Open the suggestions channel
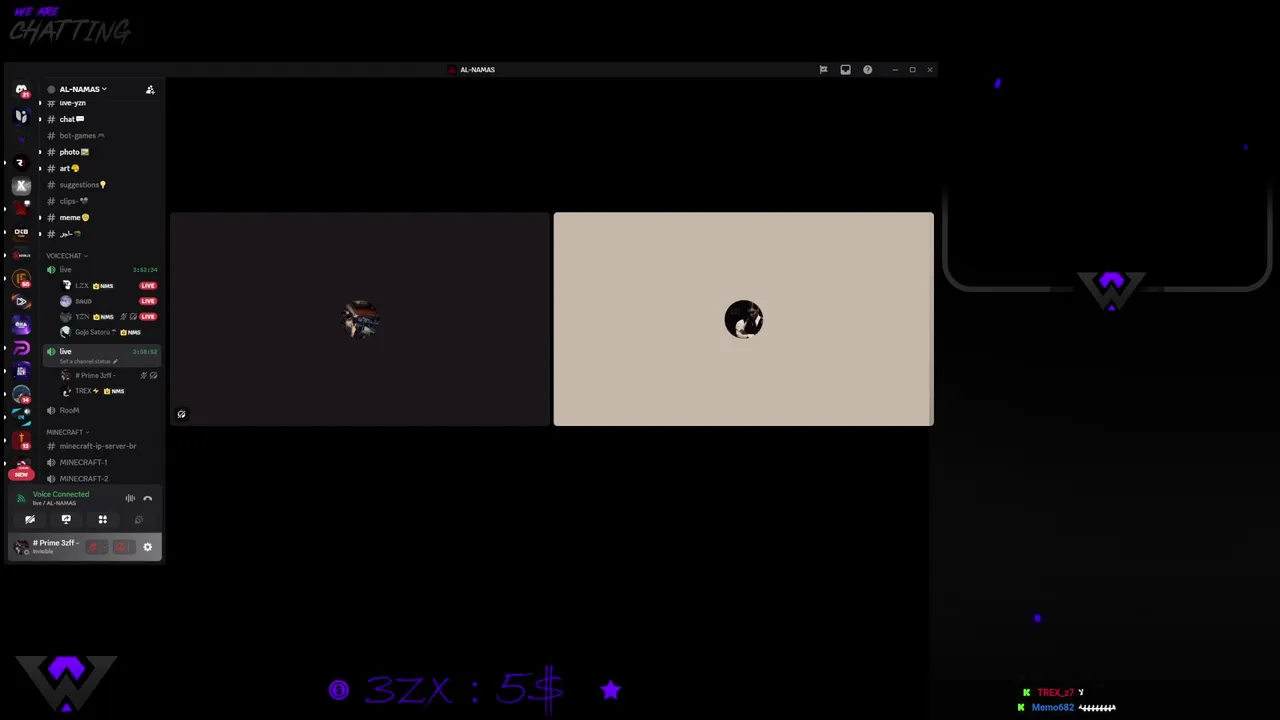 [100, 185]
